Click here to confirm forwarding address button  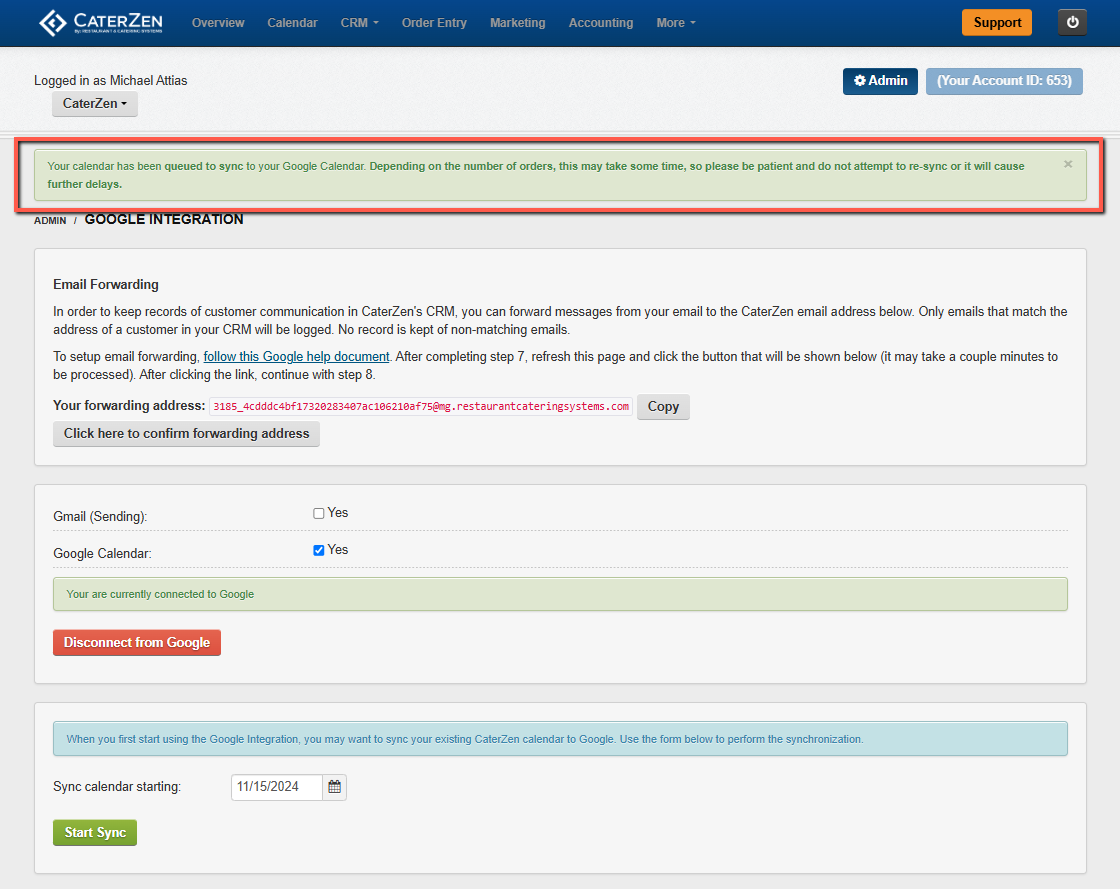tap(186, 433)
